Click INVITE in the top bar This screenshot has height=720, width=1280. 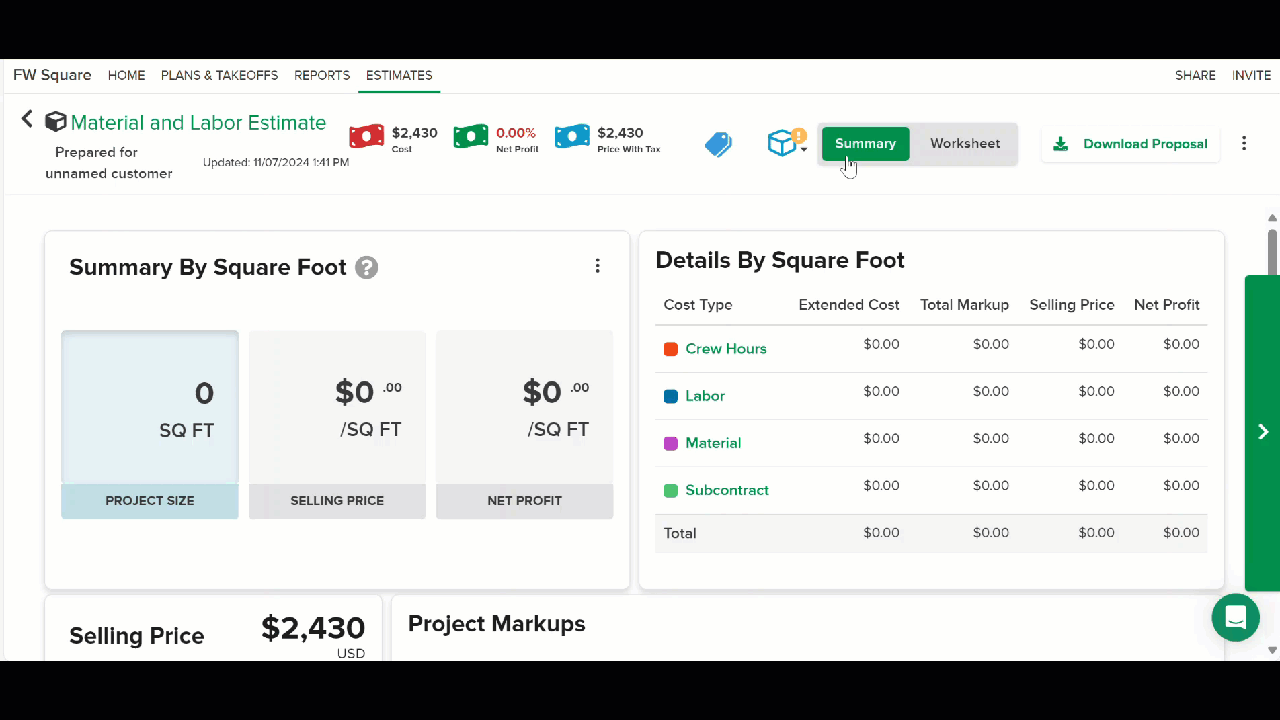pos(1252,75)
